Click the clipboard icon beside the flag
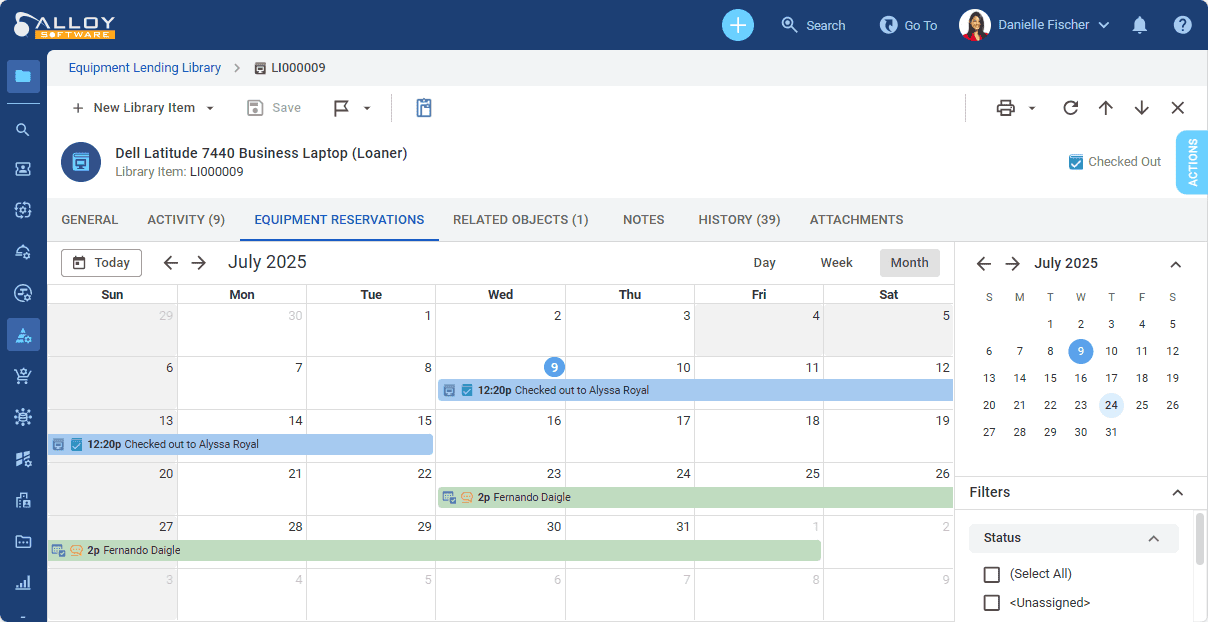 [424, 108]
